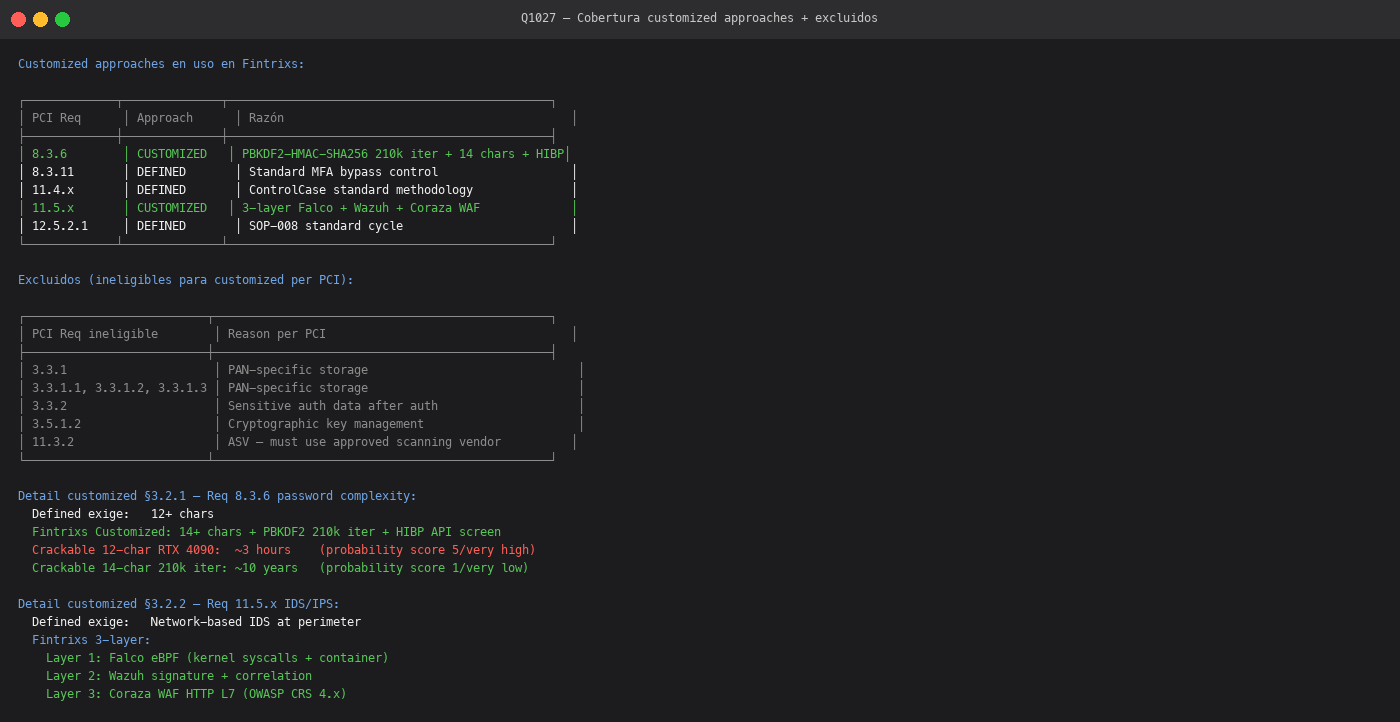Click the "Crackable 14-char 210k iter" line
1400x722 pixels.
(x=280, y=568)
